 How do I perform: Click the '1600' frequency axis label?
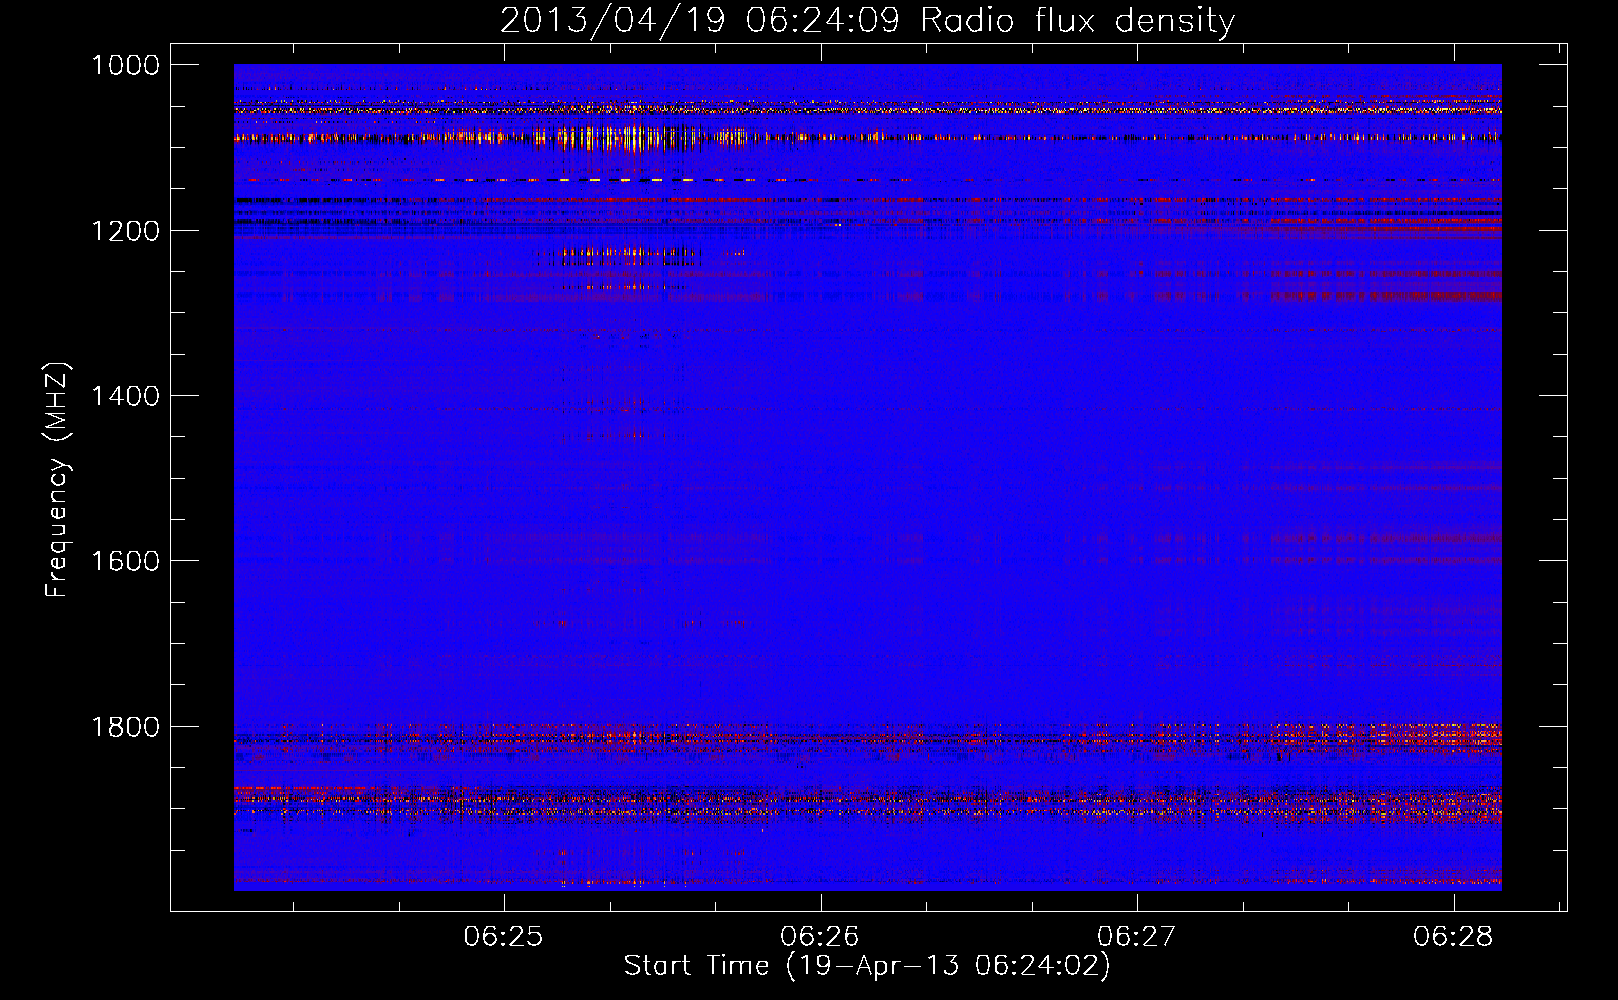(125, 561)
